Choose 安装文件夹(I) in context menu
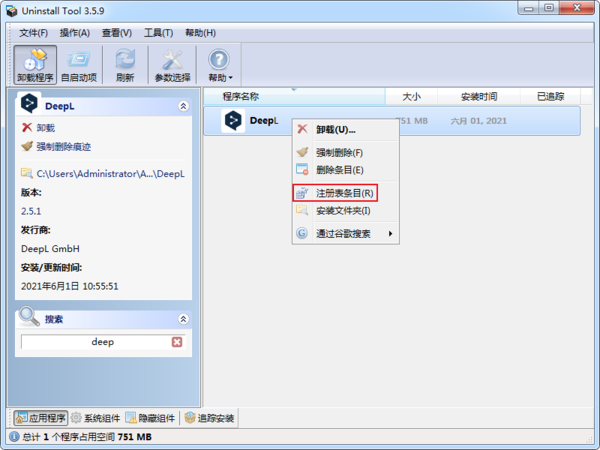600x450 pixels. point(343,211)
